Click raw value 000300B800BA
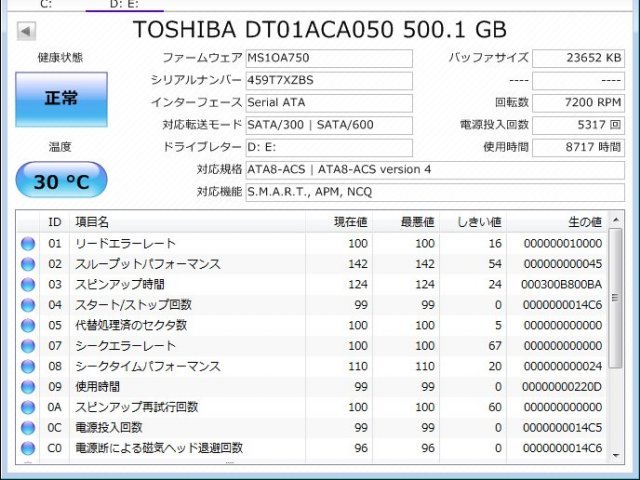 pos(561,284)
